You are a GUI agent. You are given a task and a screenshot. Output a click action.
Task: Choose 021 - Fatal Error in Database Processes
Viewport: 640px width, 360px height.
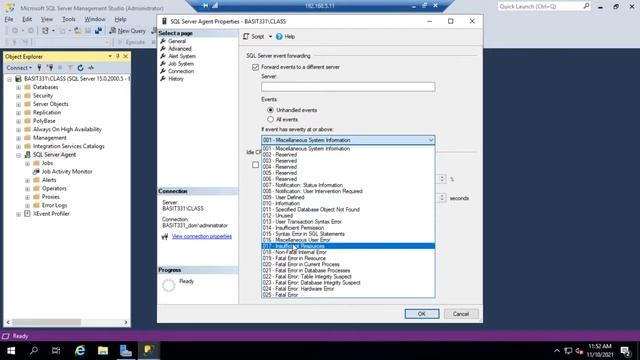pyautogui.click(x=348, y=270)
